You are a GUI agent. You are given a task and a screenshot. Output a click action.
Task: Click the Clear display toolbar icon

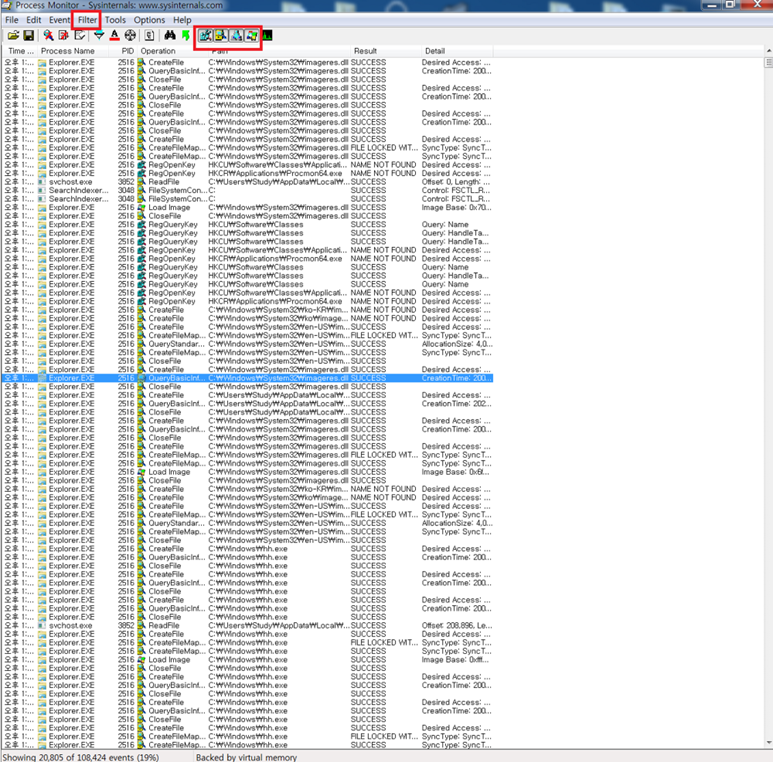click(x=79, y=35)
